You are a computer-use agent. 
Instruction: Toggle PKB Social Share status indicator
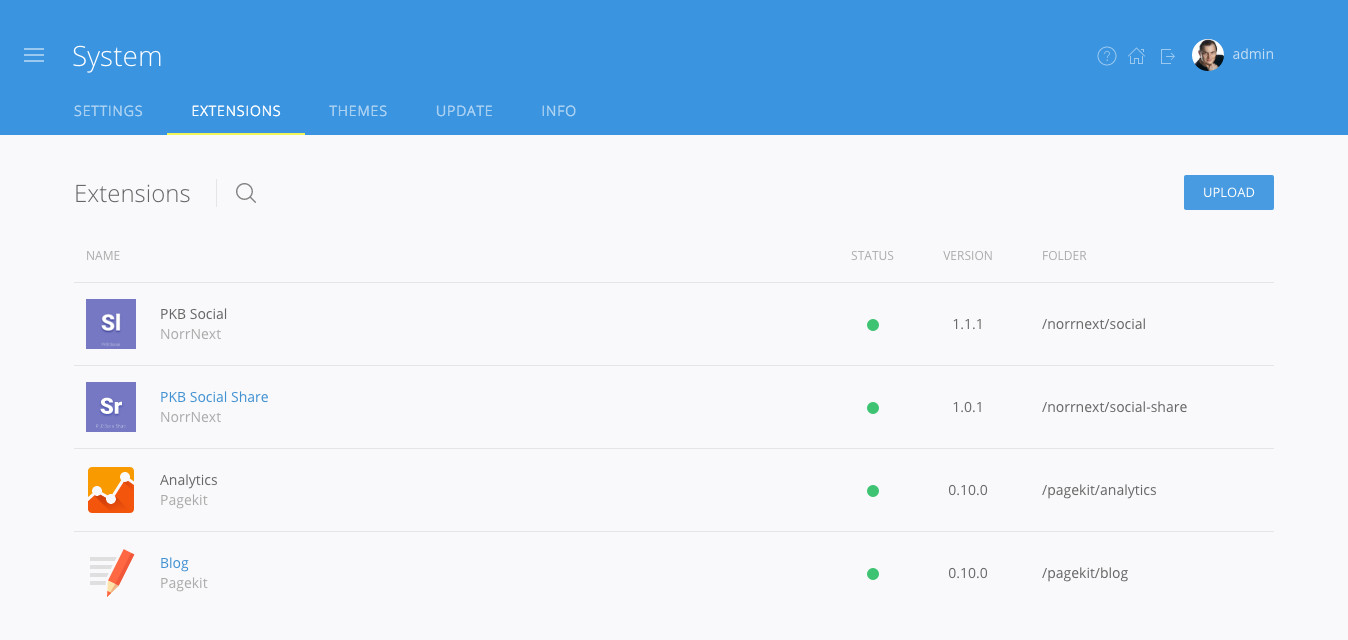click(873, 407)
